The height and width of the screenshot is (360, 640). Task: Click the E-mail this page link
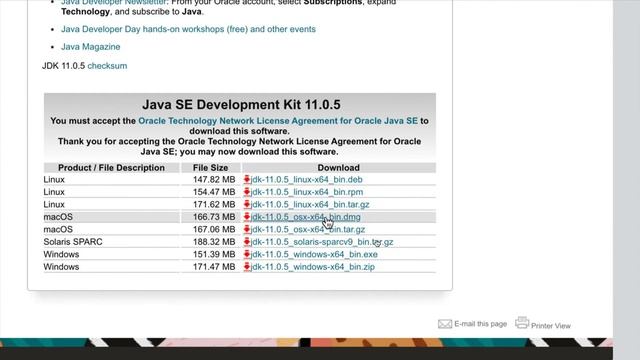click(x=480, y=324)
